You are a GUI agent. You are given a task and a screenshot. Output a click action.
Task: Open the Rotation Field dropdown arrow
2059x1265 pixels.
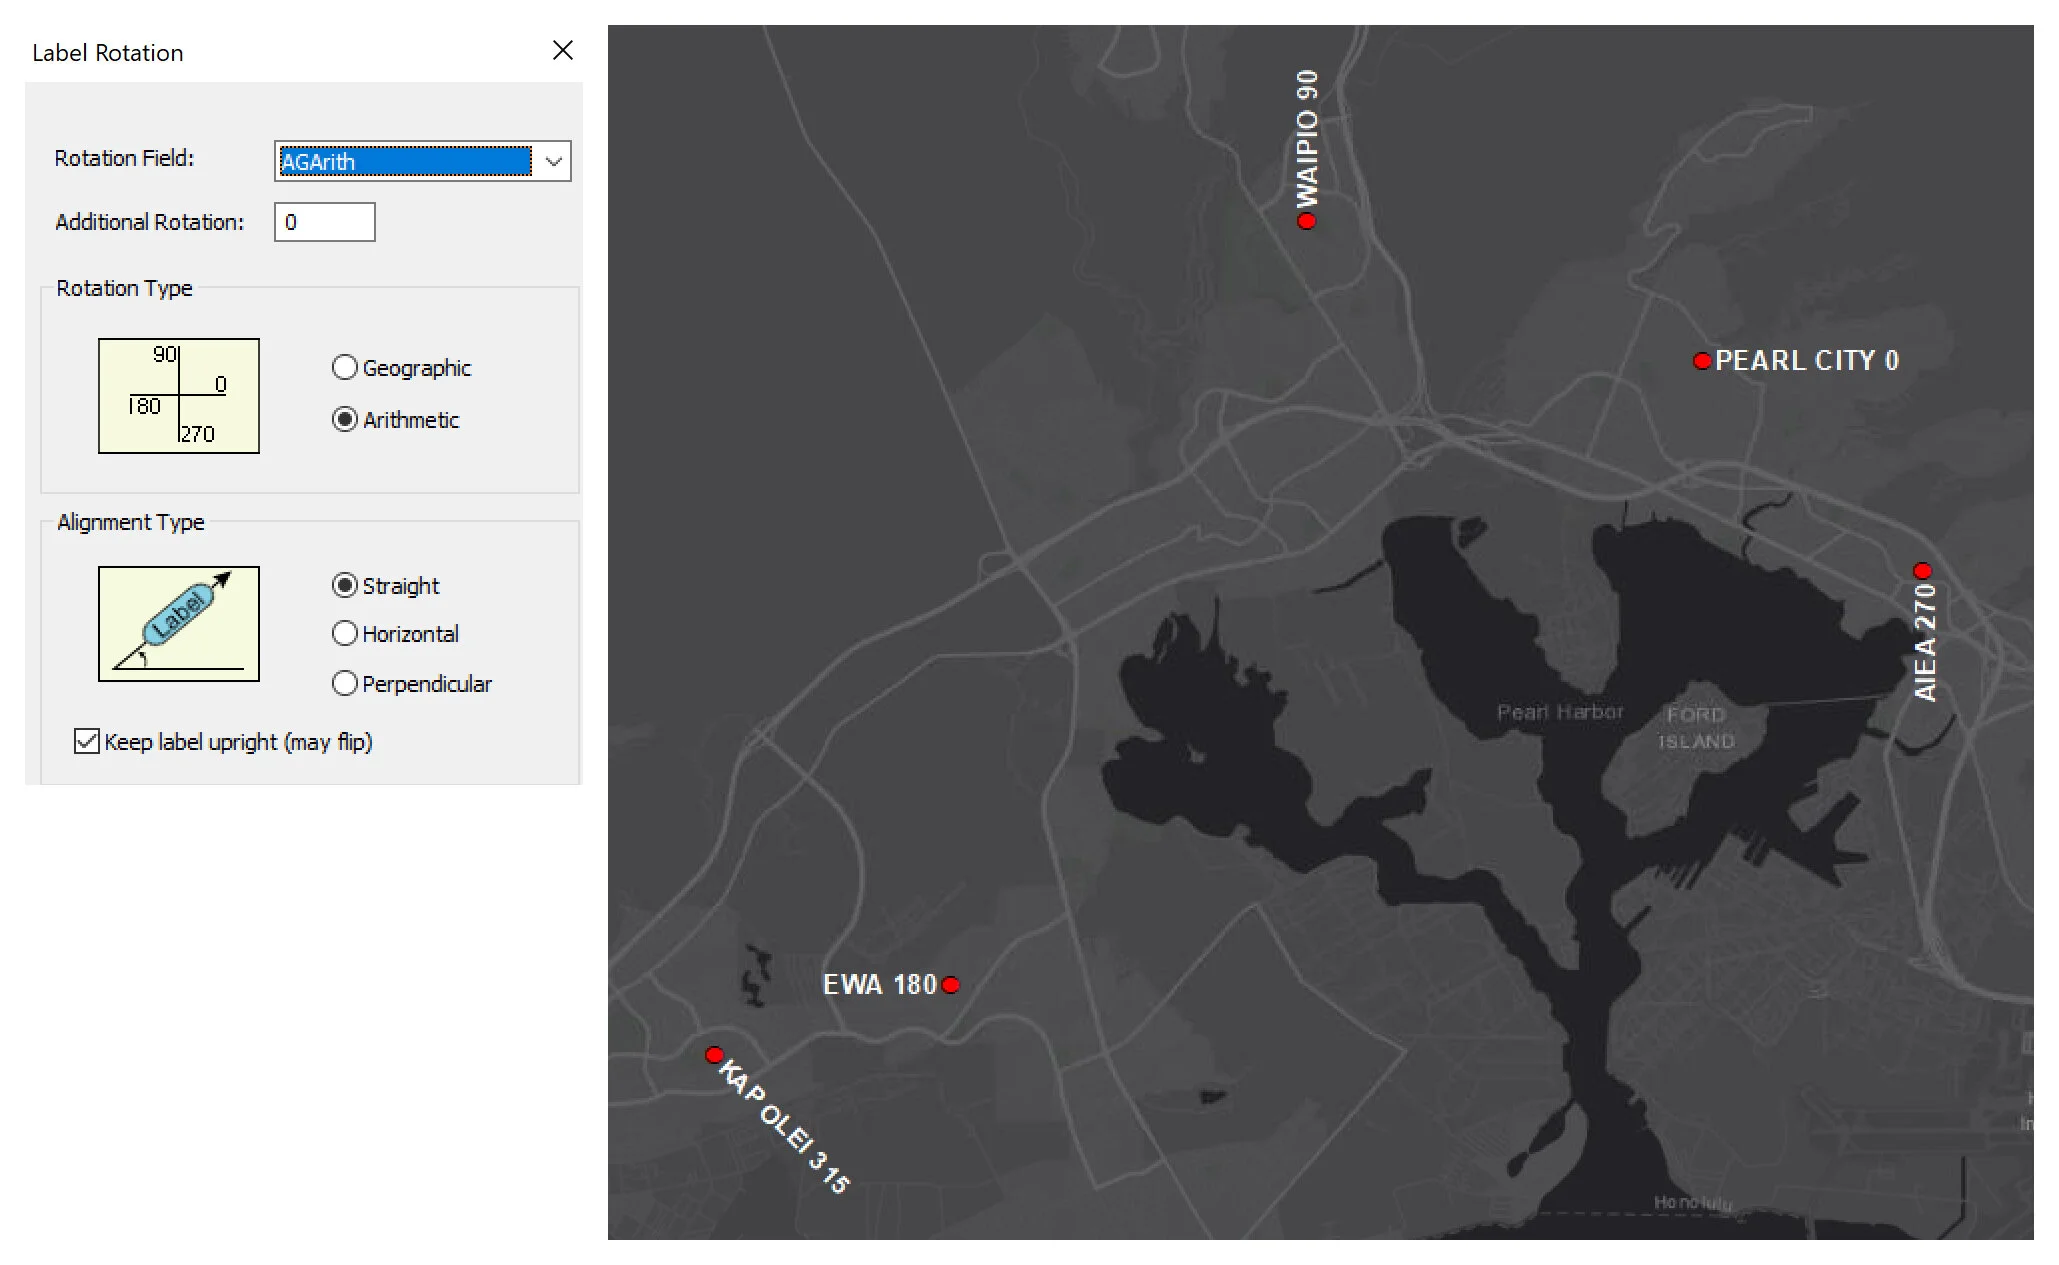click(553, 161)
